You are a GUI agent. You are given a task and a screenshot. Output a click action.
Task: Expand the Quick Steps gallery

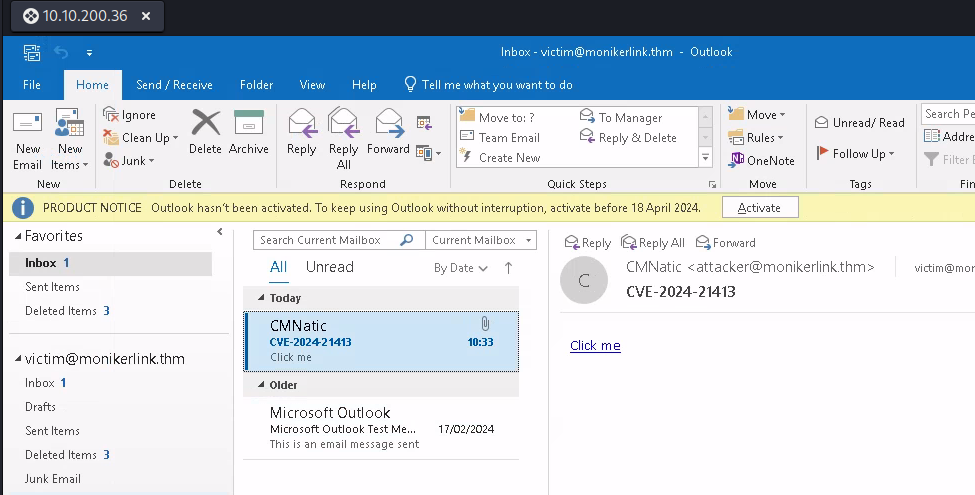[x=705, y=158]
